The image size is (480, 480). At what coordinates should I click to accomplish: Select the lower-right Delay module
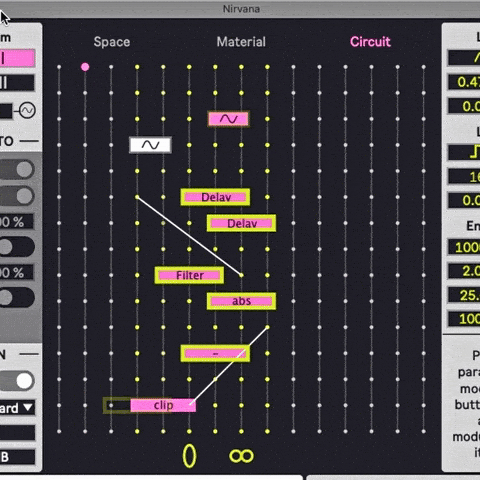click(x=241, y=223)
